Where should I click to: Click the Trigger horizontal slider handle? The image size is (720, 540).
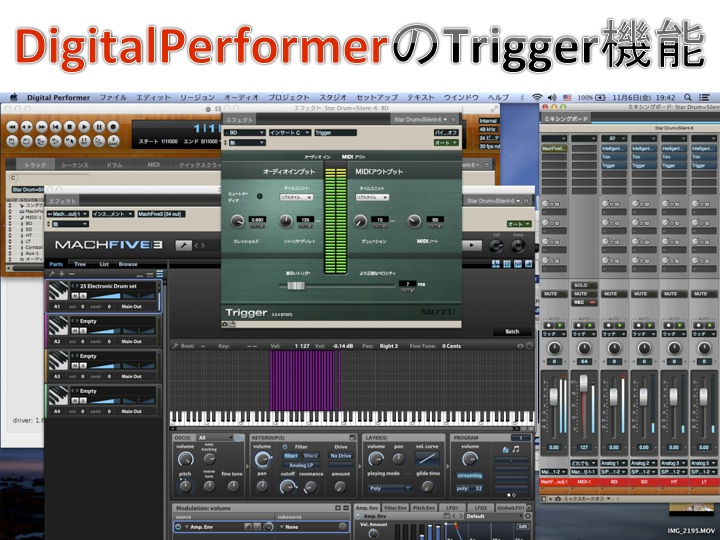point(296,286)
